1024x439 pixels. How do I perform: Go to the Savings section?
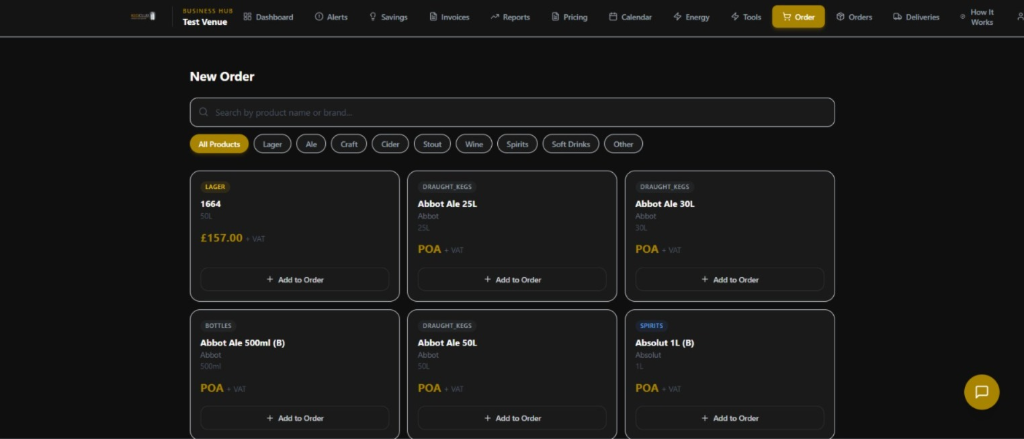388,17
